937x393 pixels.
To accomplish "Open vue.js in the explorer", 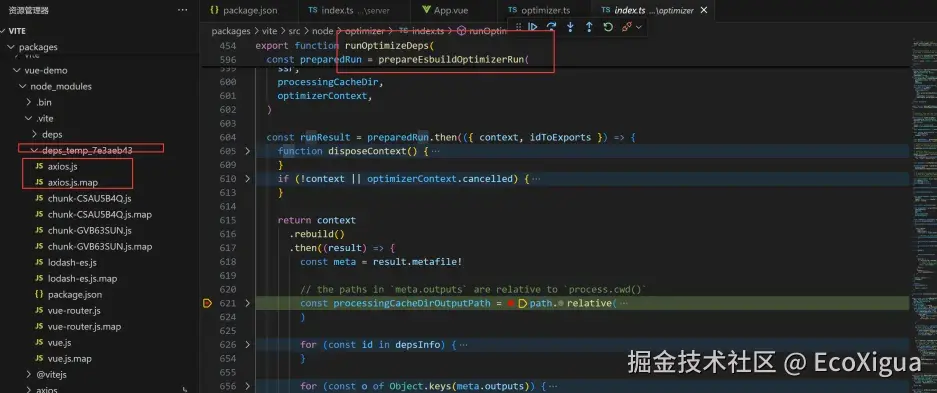I will (60, 343).
